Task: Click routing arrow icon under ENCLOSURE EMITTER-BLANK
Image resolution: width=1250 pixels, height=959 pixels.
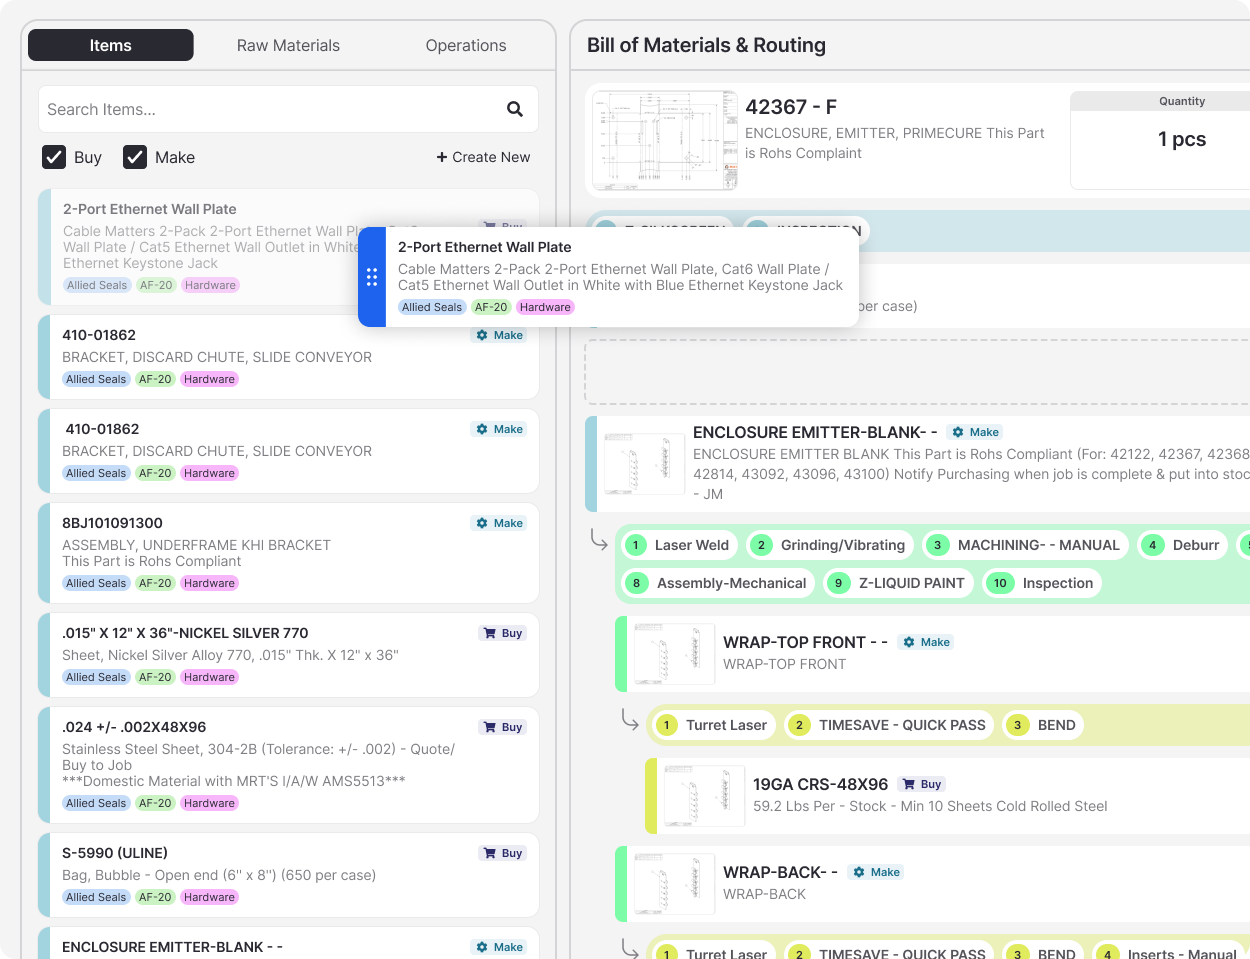Action: tap(599, 540)
